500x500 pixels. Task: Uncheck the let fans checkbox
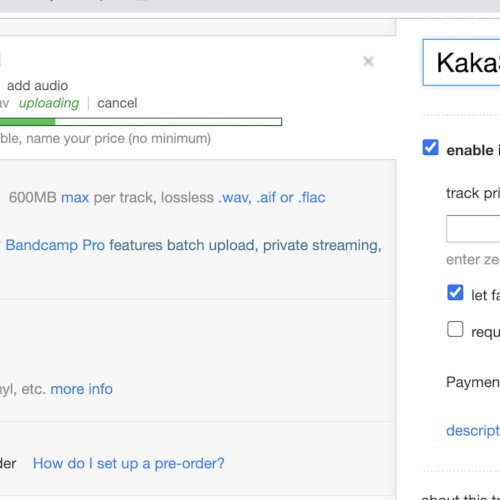455,293
